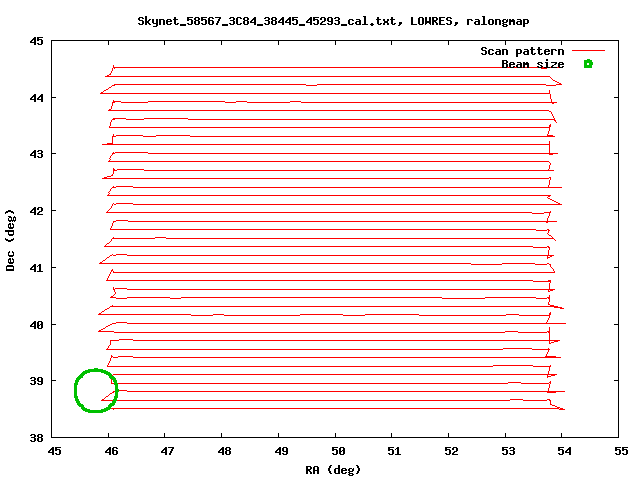
Task: Click the Dec axis tick label 40
Action: [x=36, y=325]
